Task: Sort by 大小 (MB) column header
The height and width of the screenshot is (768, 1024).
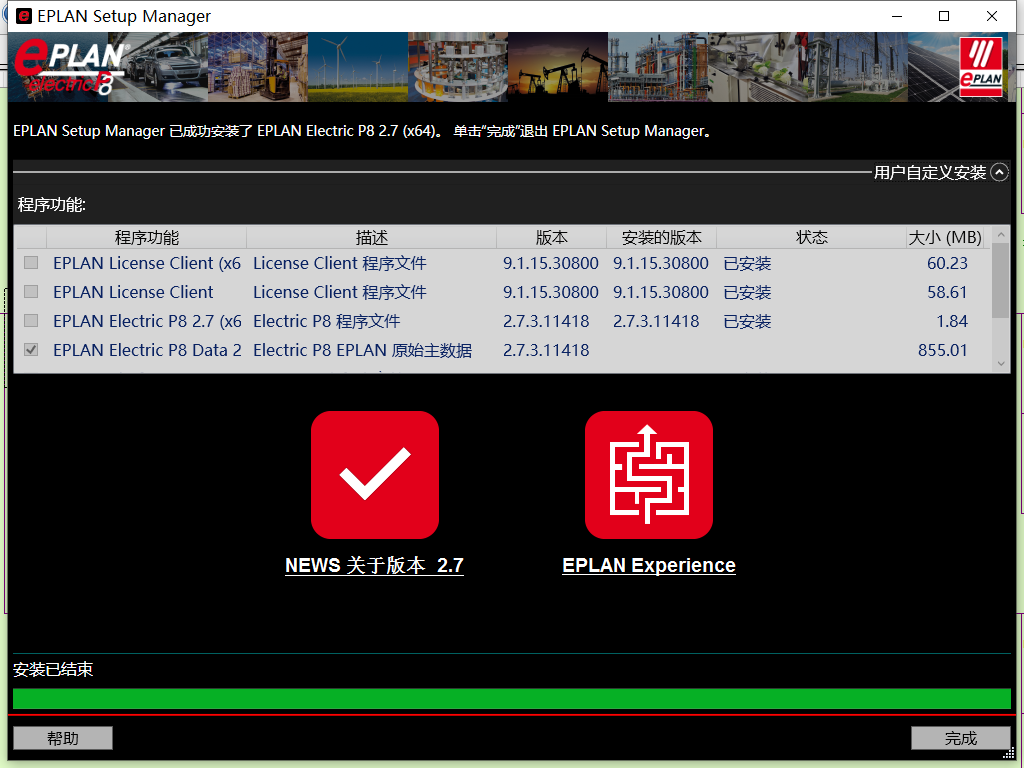Action: (945, 237)
